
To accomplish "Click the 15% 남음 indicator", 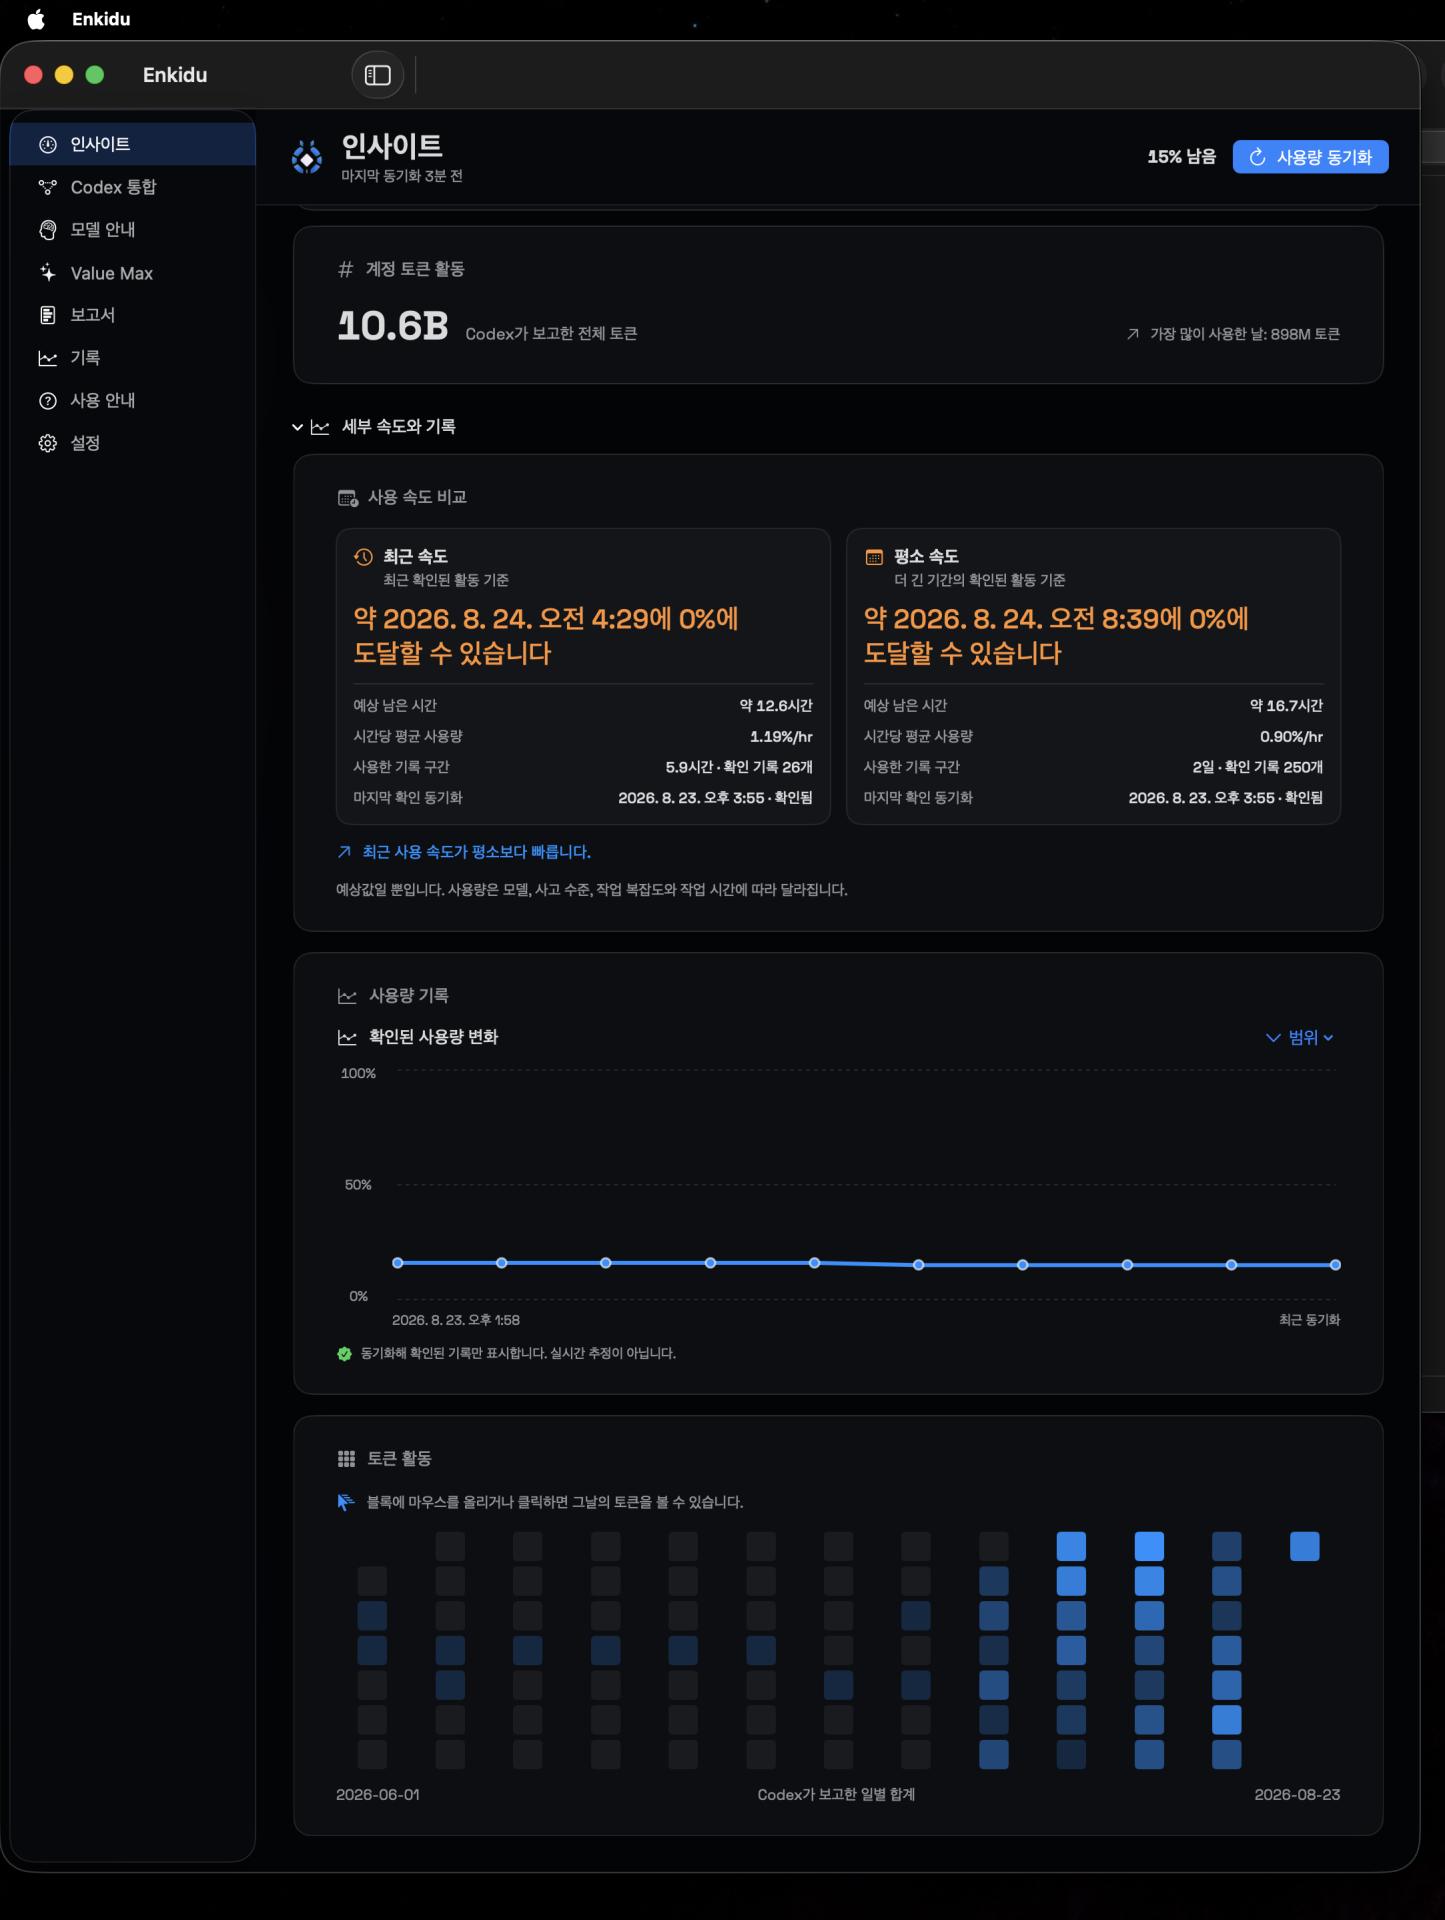I will coord(1182,157).
